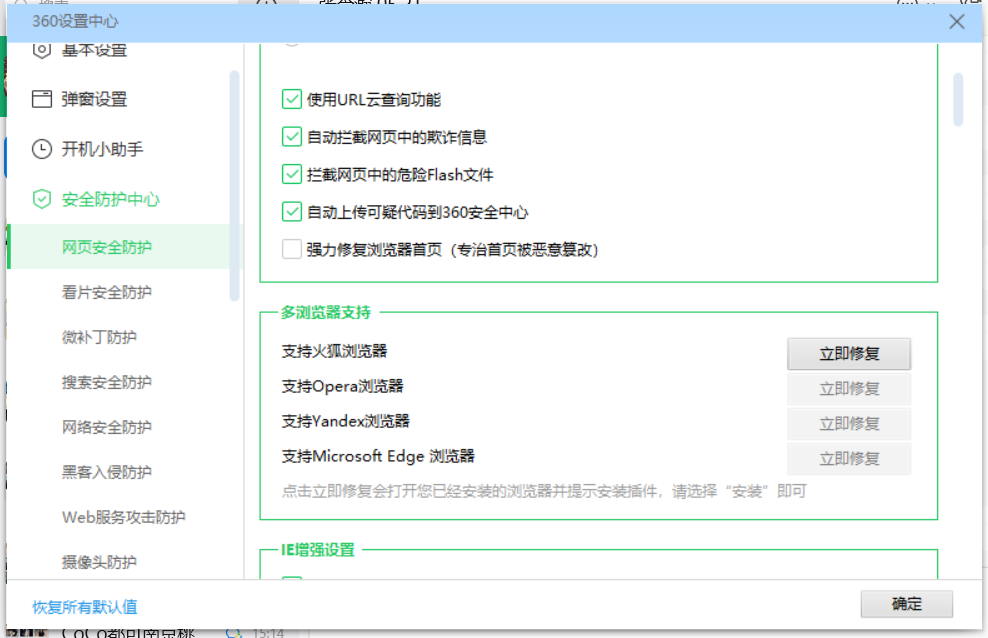Enable 强力修复浏览器首页 checkbox
The image size is (988, 638).
[292, 249]
